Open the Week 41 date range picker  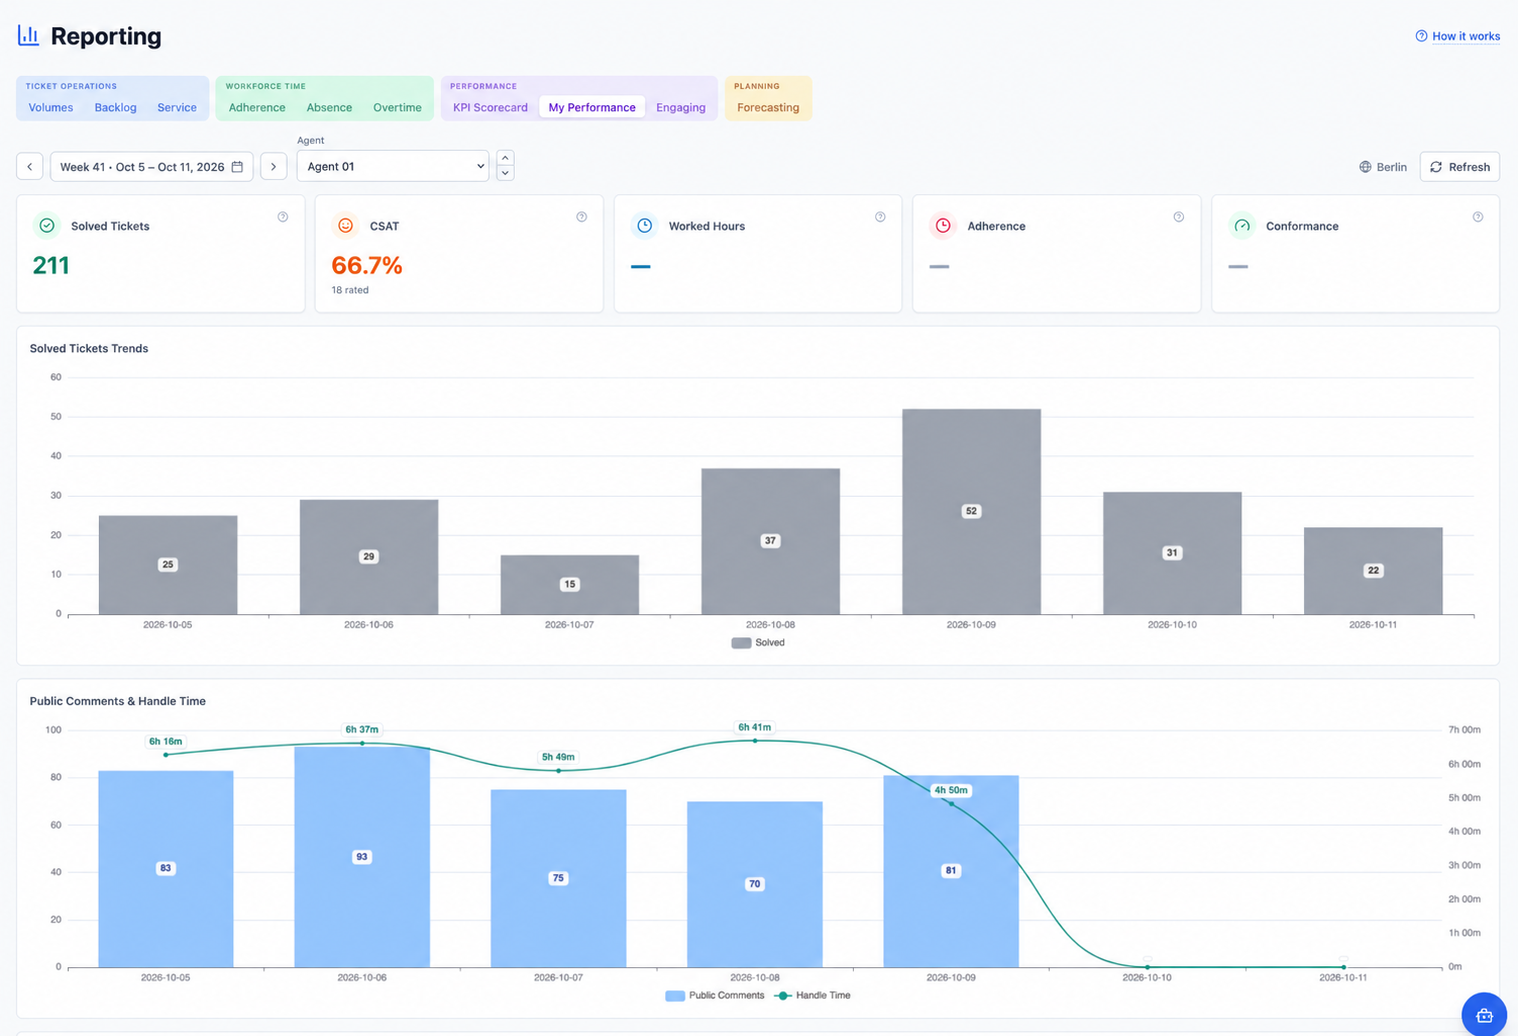tap(152, 167)
